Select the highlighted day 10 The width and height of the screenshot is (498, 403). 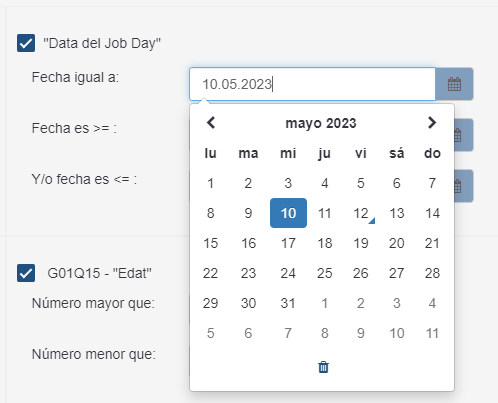point(288,213)
